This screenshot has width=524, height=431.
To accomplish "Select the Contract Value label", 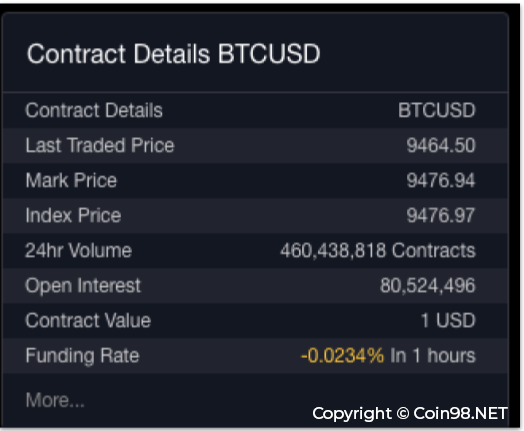I will coord(88,320).
